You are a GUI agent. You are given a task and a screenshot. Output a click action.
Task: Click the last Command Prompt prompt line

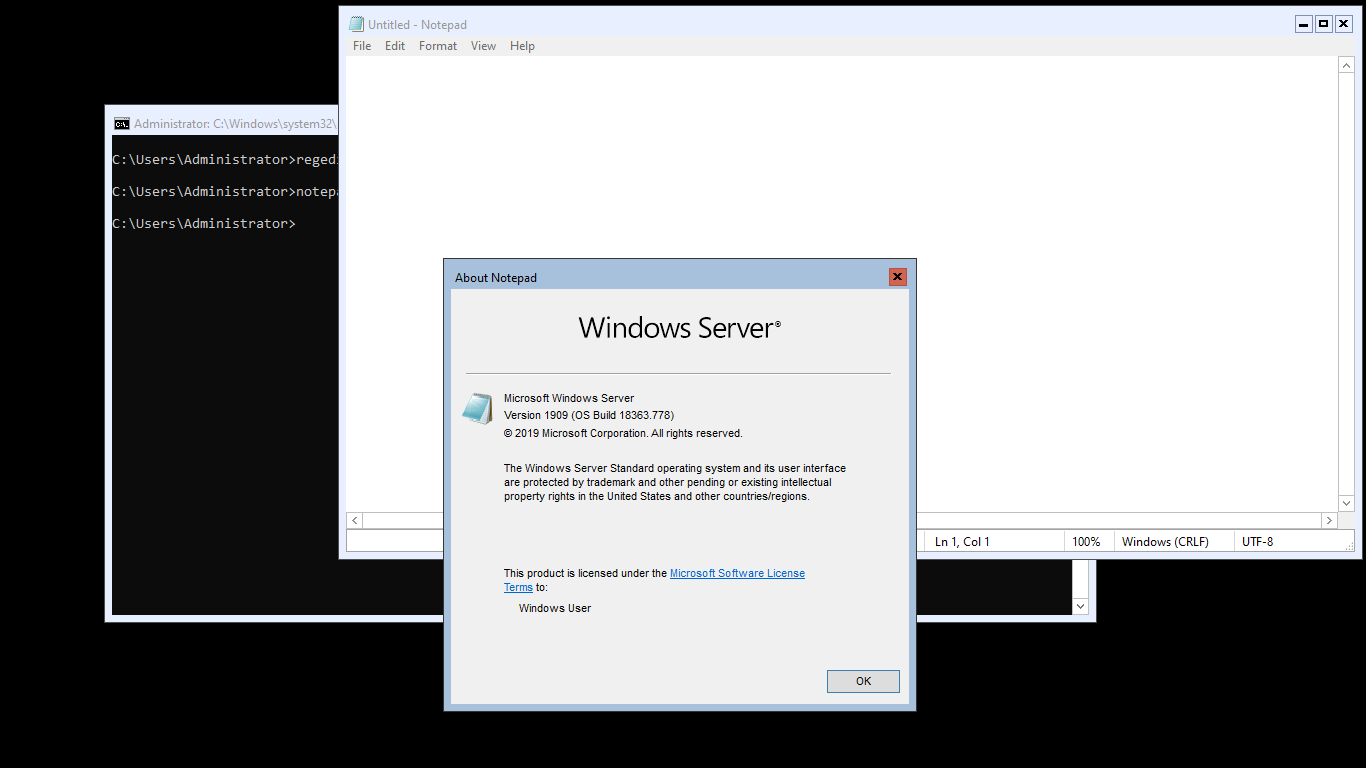[x=204, y=223]
